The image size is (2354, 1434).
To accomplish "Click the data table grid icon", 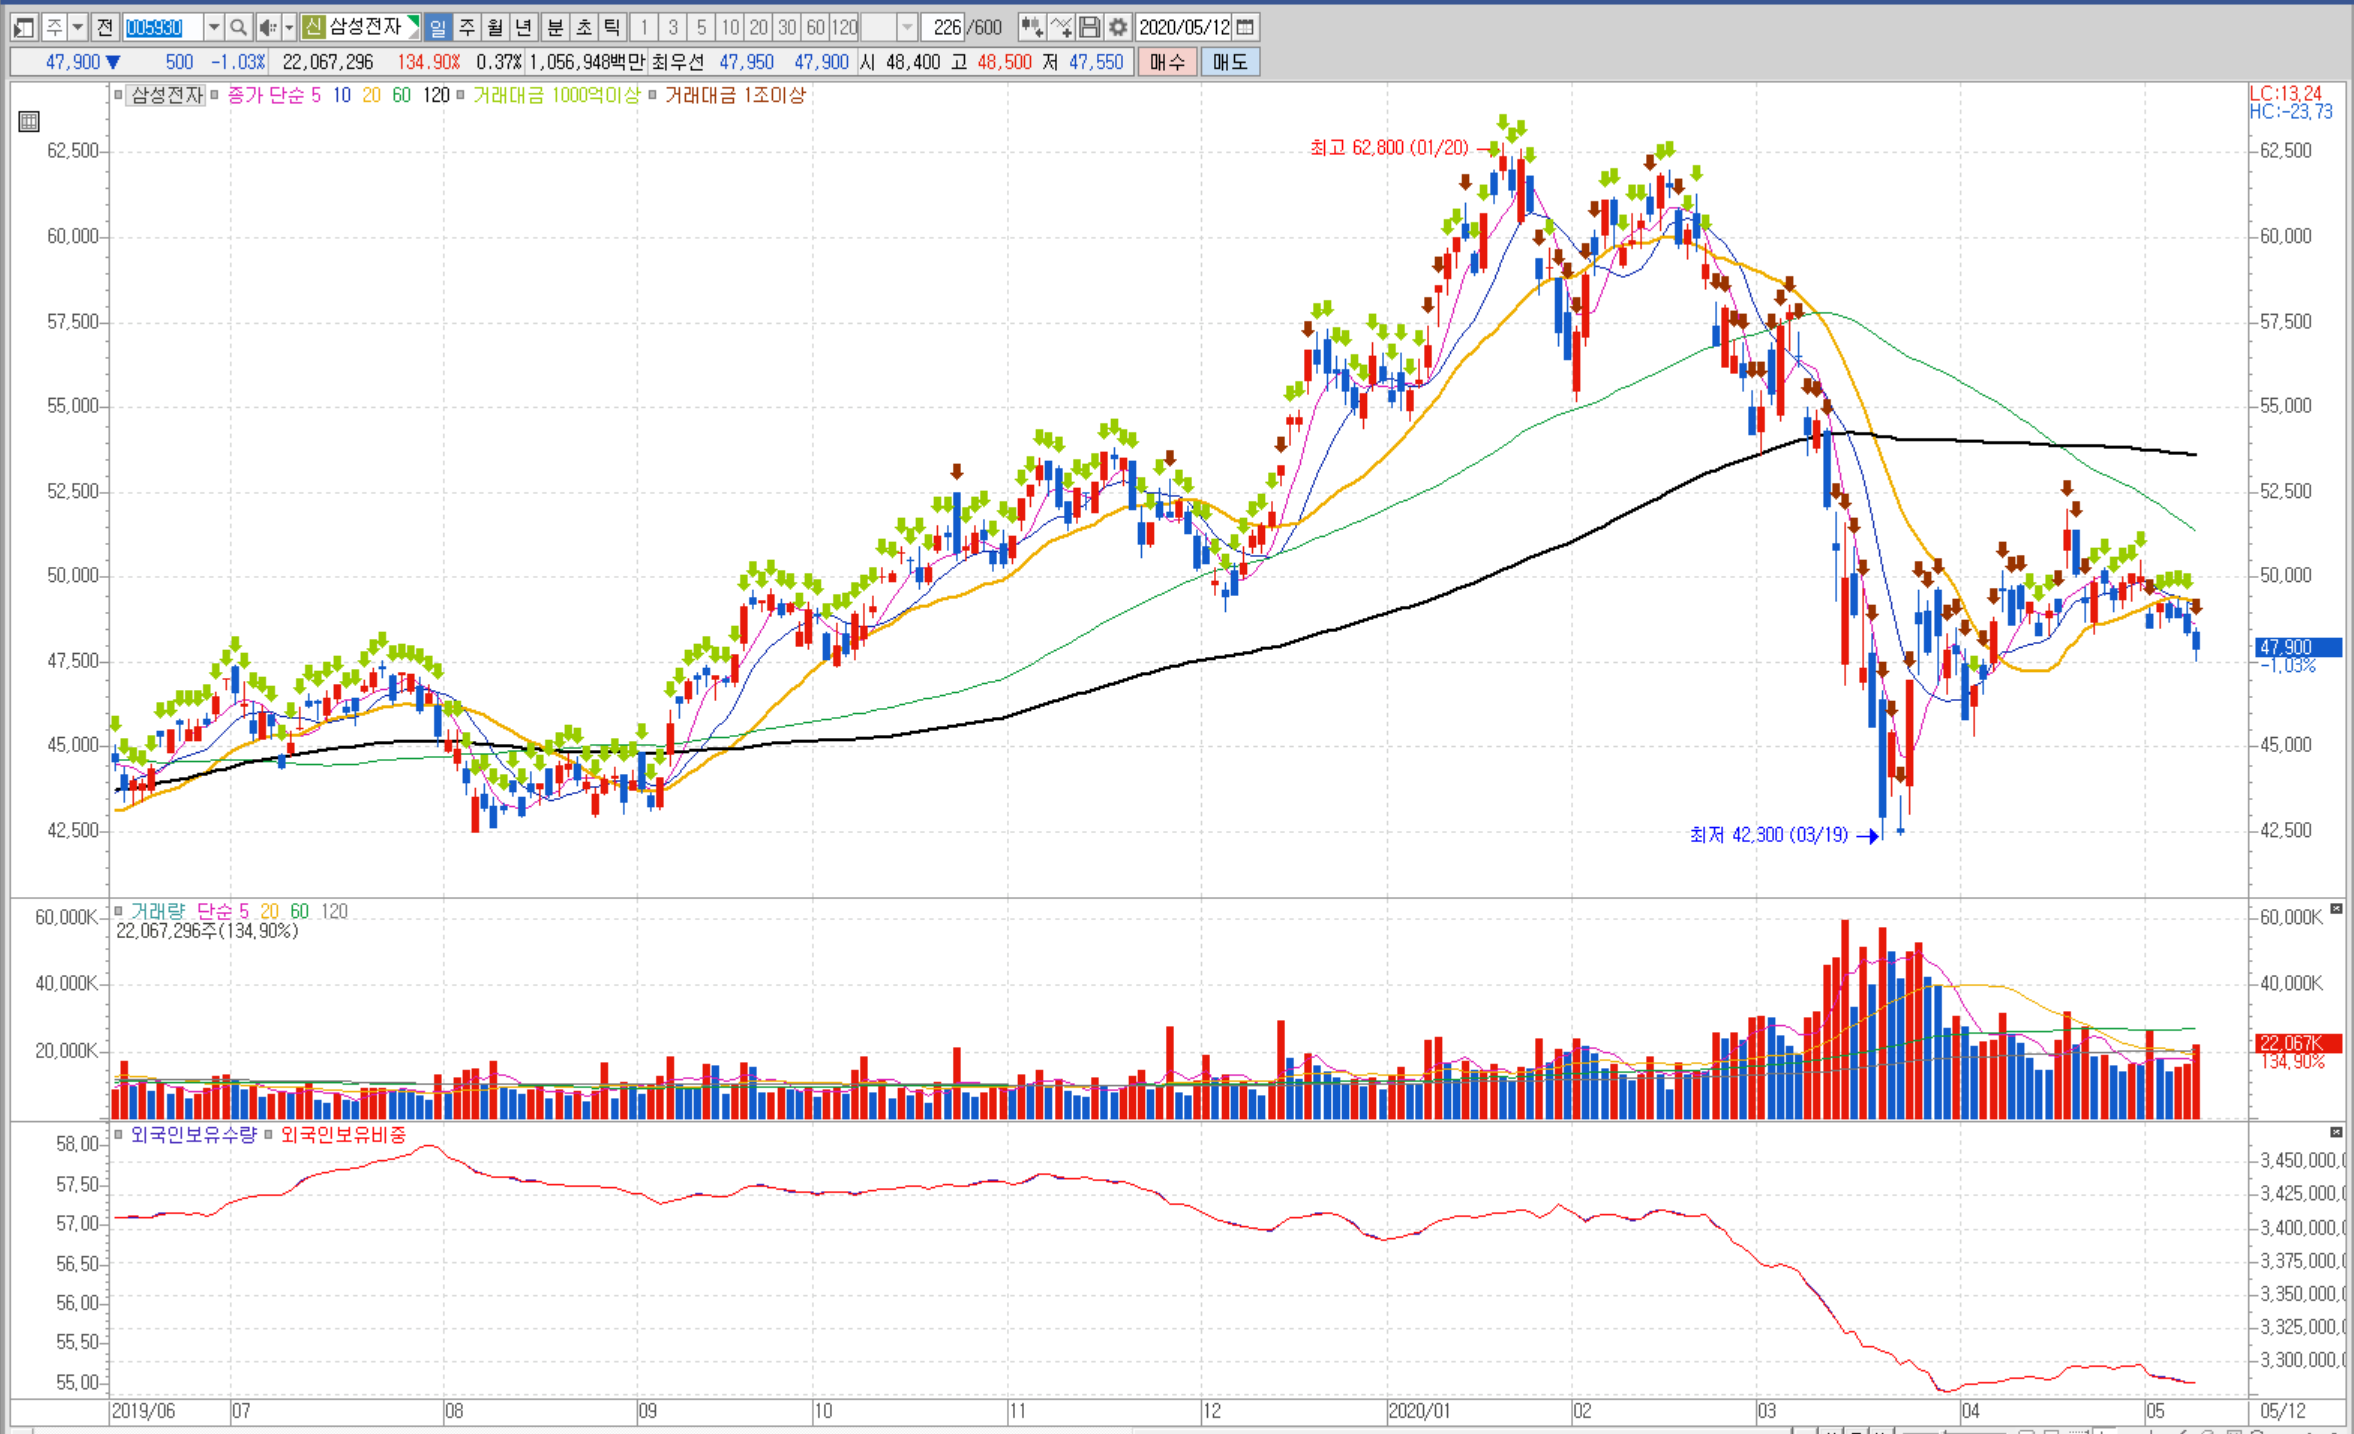I will click(29, 122).
